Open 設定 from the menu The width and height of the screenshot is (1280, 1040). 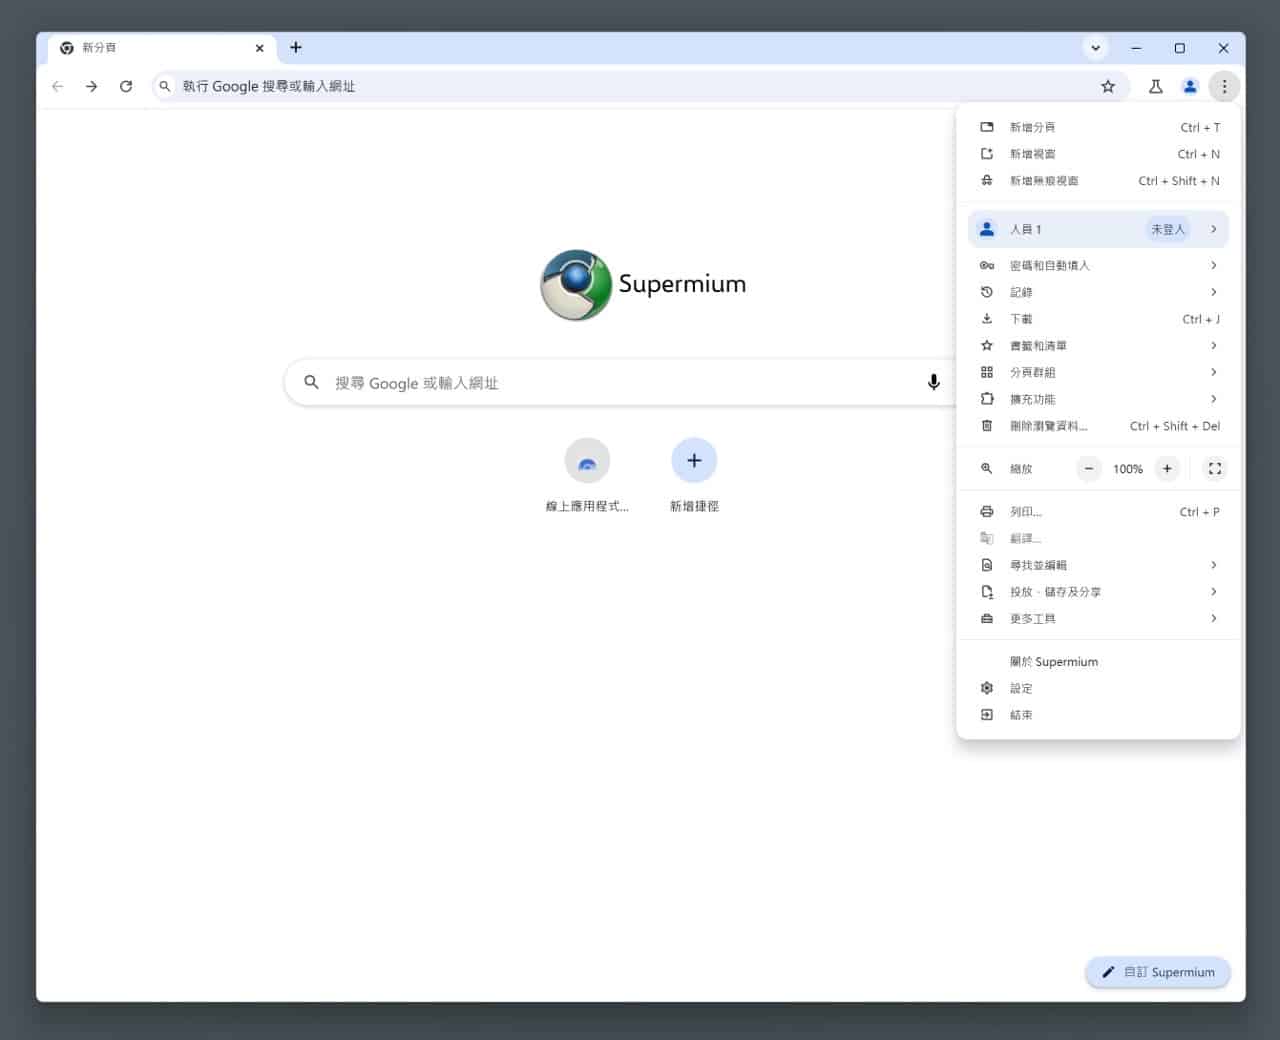1021,689
